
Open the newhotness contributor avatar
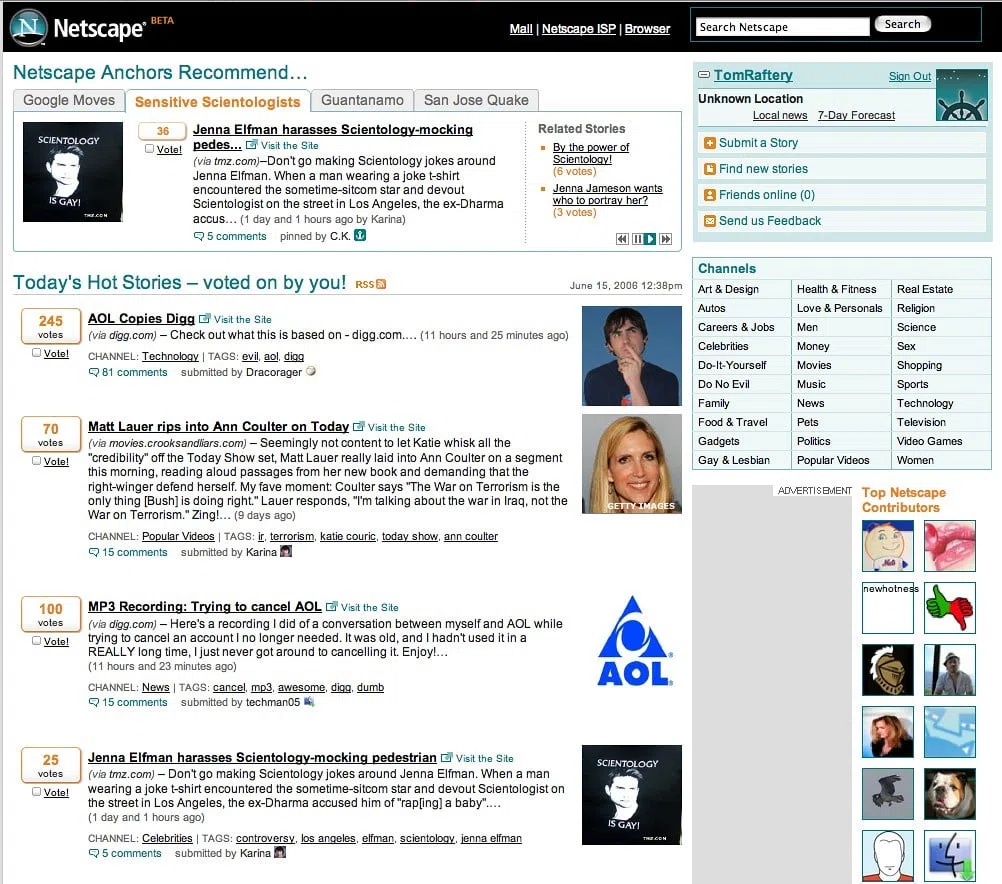(x=888, y=608)
